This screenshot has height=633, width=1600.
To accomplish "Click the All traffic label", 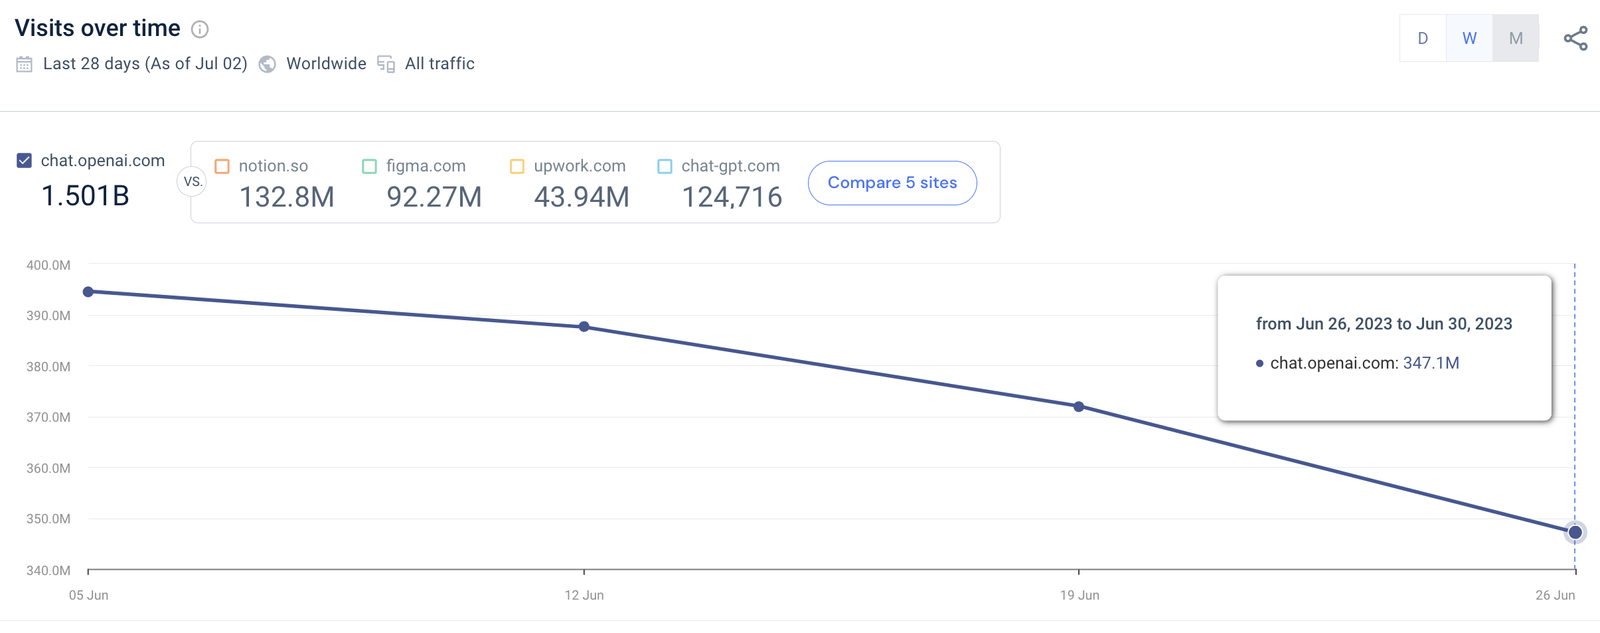I will coord(440,64).
